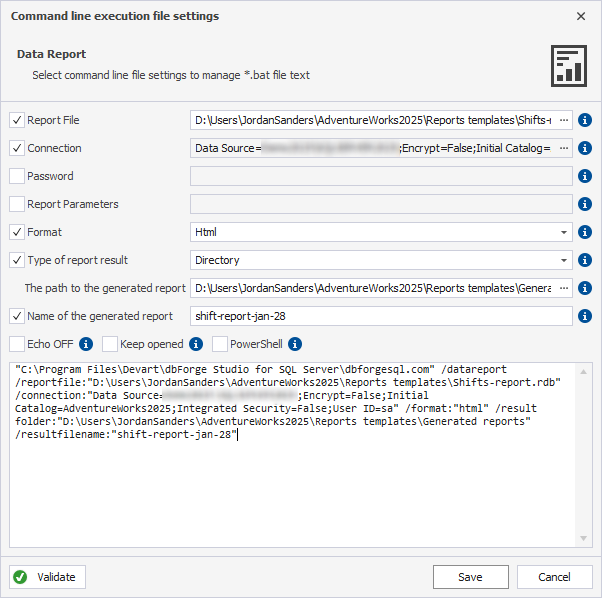Enable the Echo OFF checkbox

click(x=17, y=344)
